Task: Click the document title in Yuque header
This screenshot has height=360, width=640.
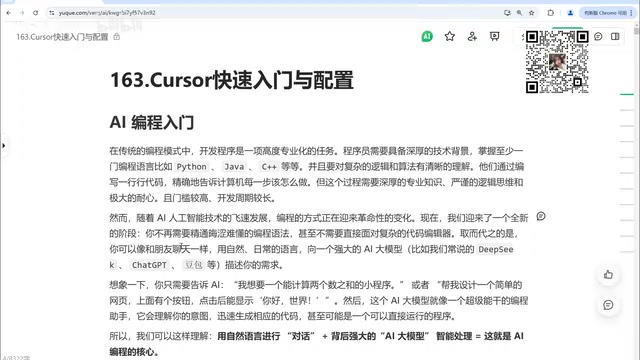Action: click(x=62, y=37)
